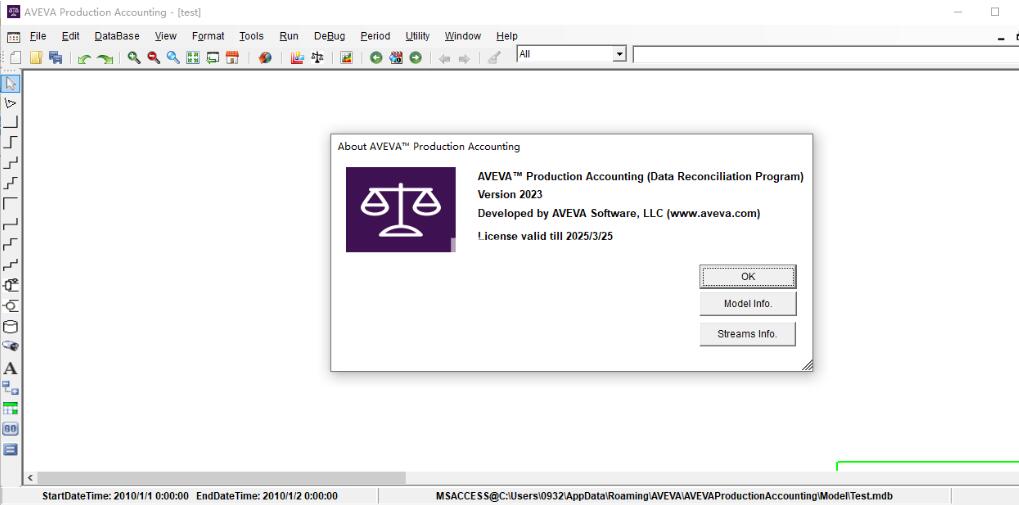Click the calendar system menu icon beside File
The width and height of the screenshot is (1019, 505).
(13, 37)
